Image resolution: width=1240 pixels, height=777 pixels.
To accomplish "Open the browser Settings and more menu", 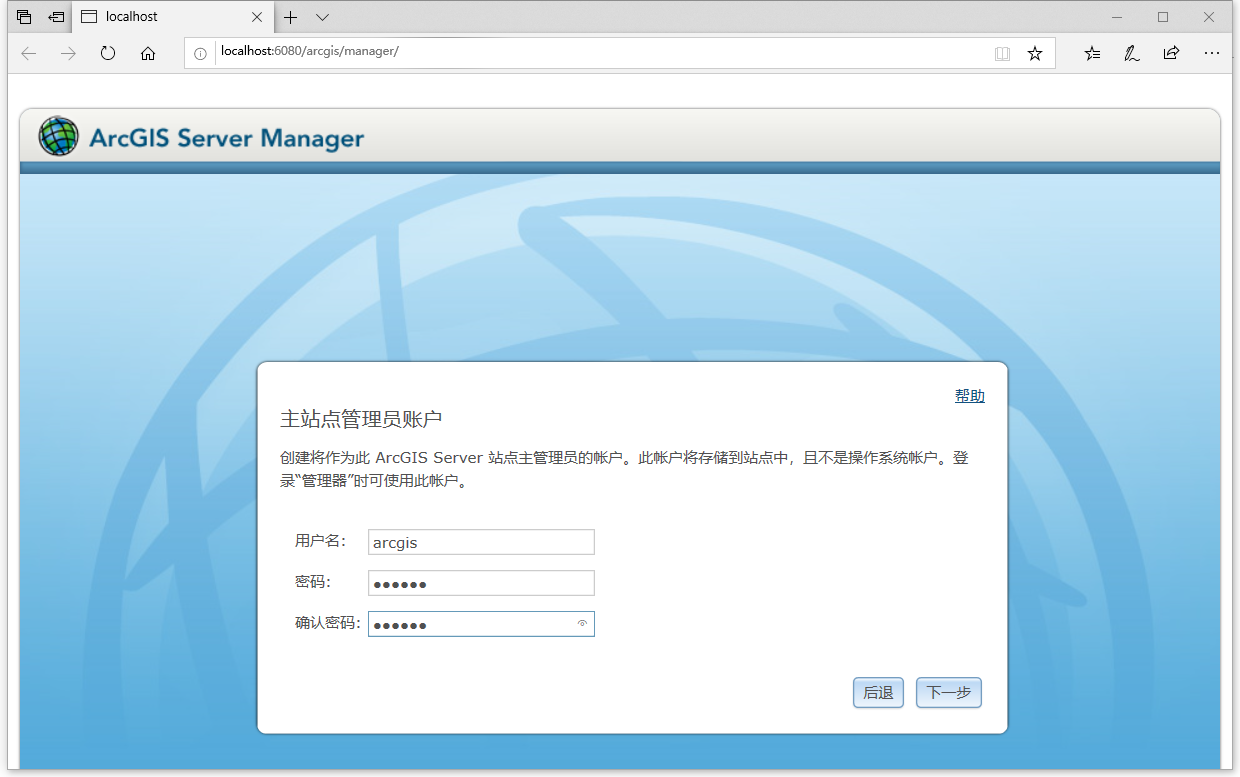I will (x=1212, y=53).
